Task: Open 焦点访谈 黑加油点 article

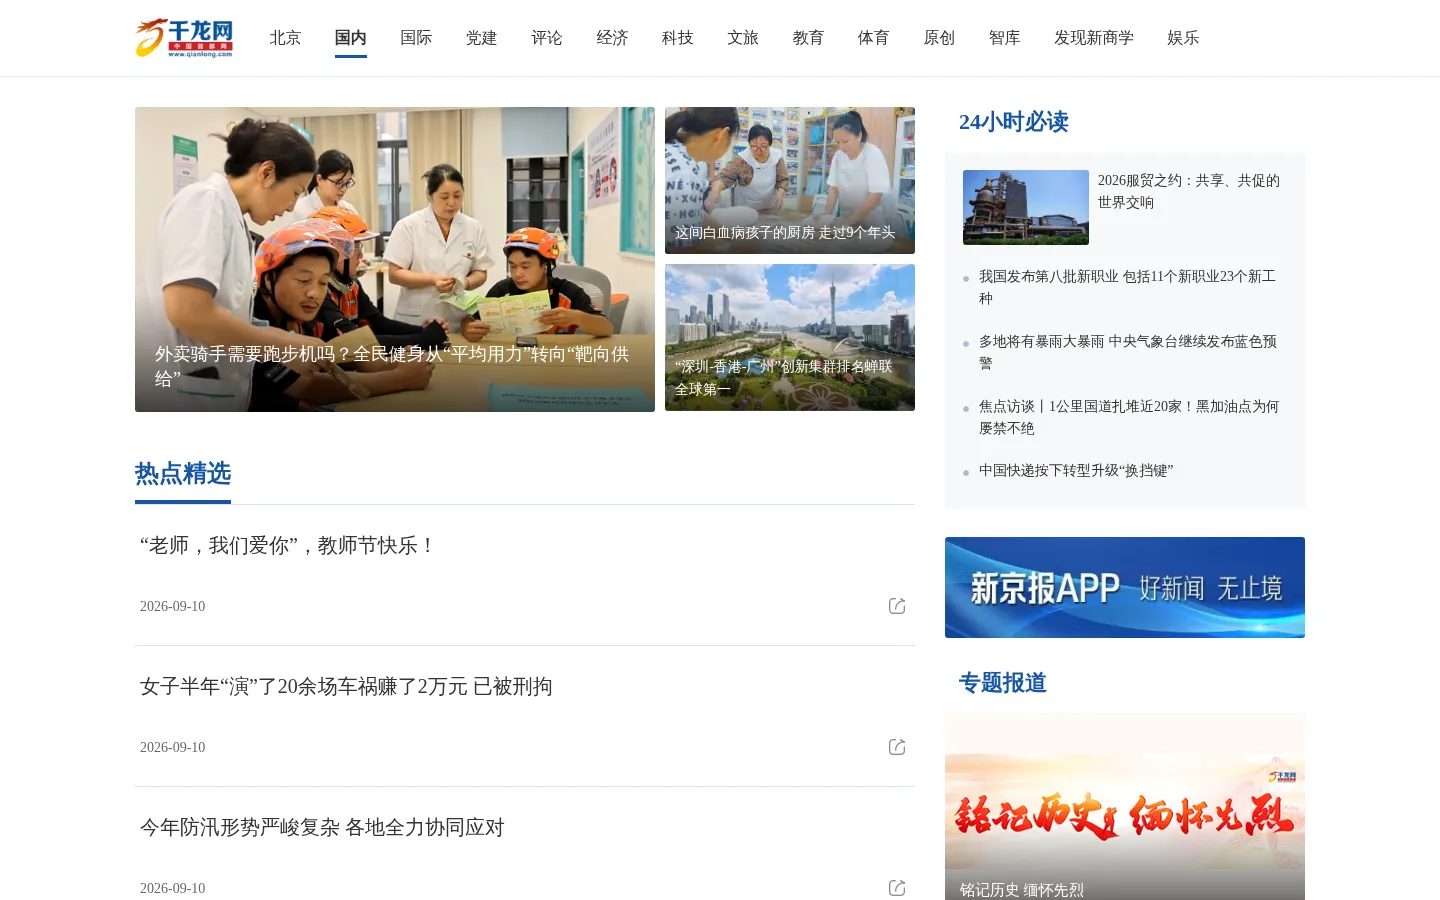Action: (x=1128, y=417)
